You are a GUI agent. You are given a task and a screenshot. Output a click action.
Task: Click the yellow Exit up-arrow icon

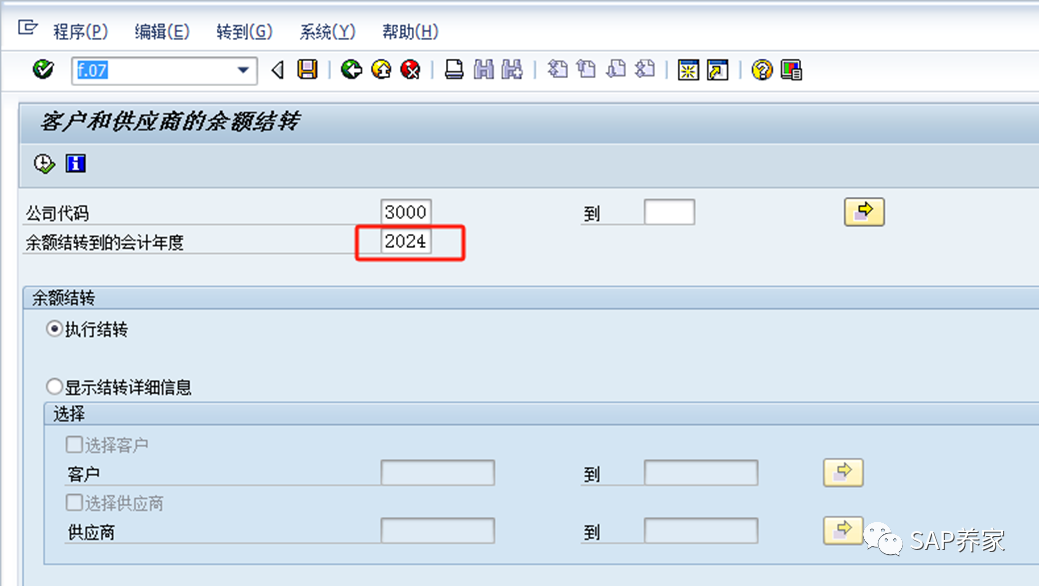(x=381, y=70)
